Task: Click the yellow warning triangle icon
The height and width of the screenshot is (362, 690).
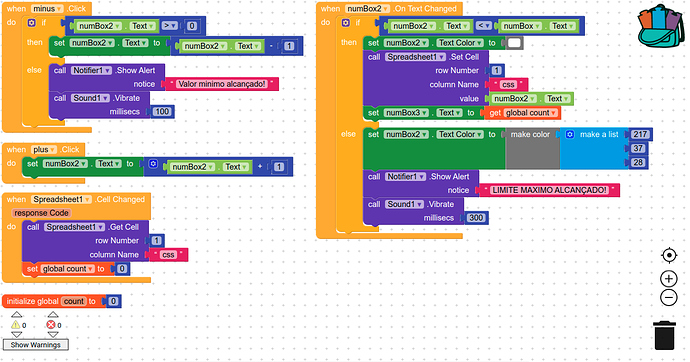Action: (x=15, y=325)
